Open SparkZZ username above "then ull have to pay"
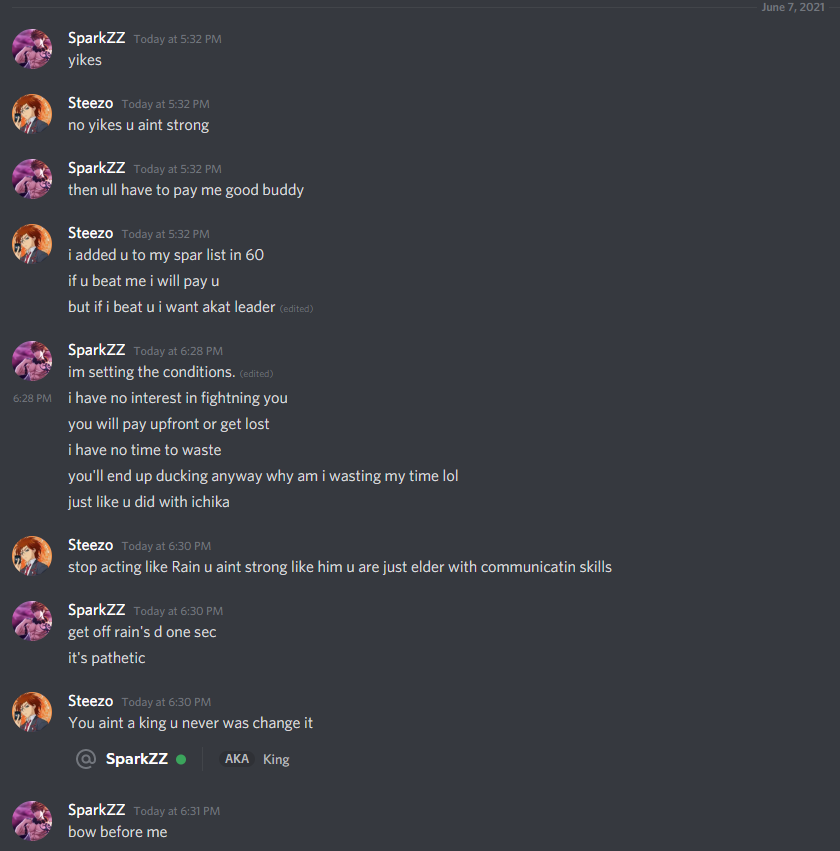This screenshot has height=851, width=840. (x=96, y=168)
